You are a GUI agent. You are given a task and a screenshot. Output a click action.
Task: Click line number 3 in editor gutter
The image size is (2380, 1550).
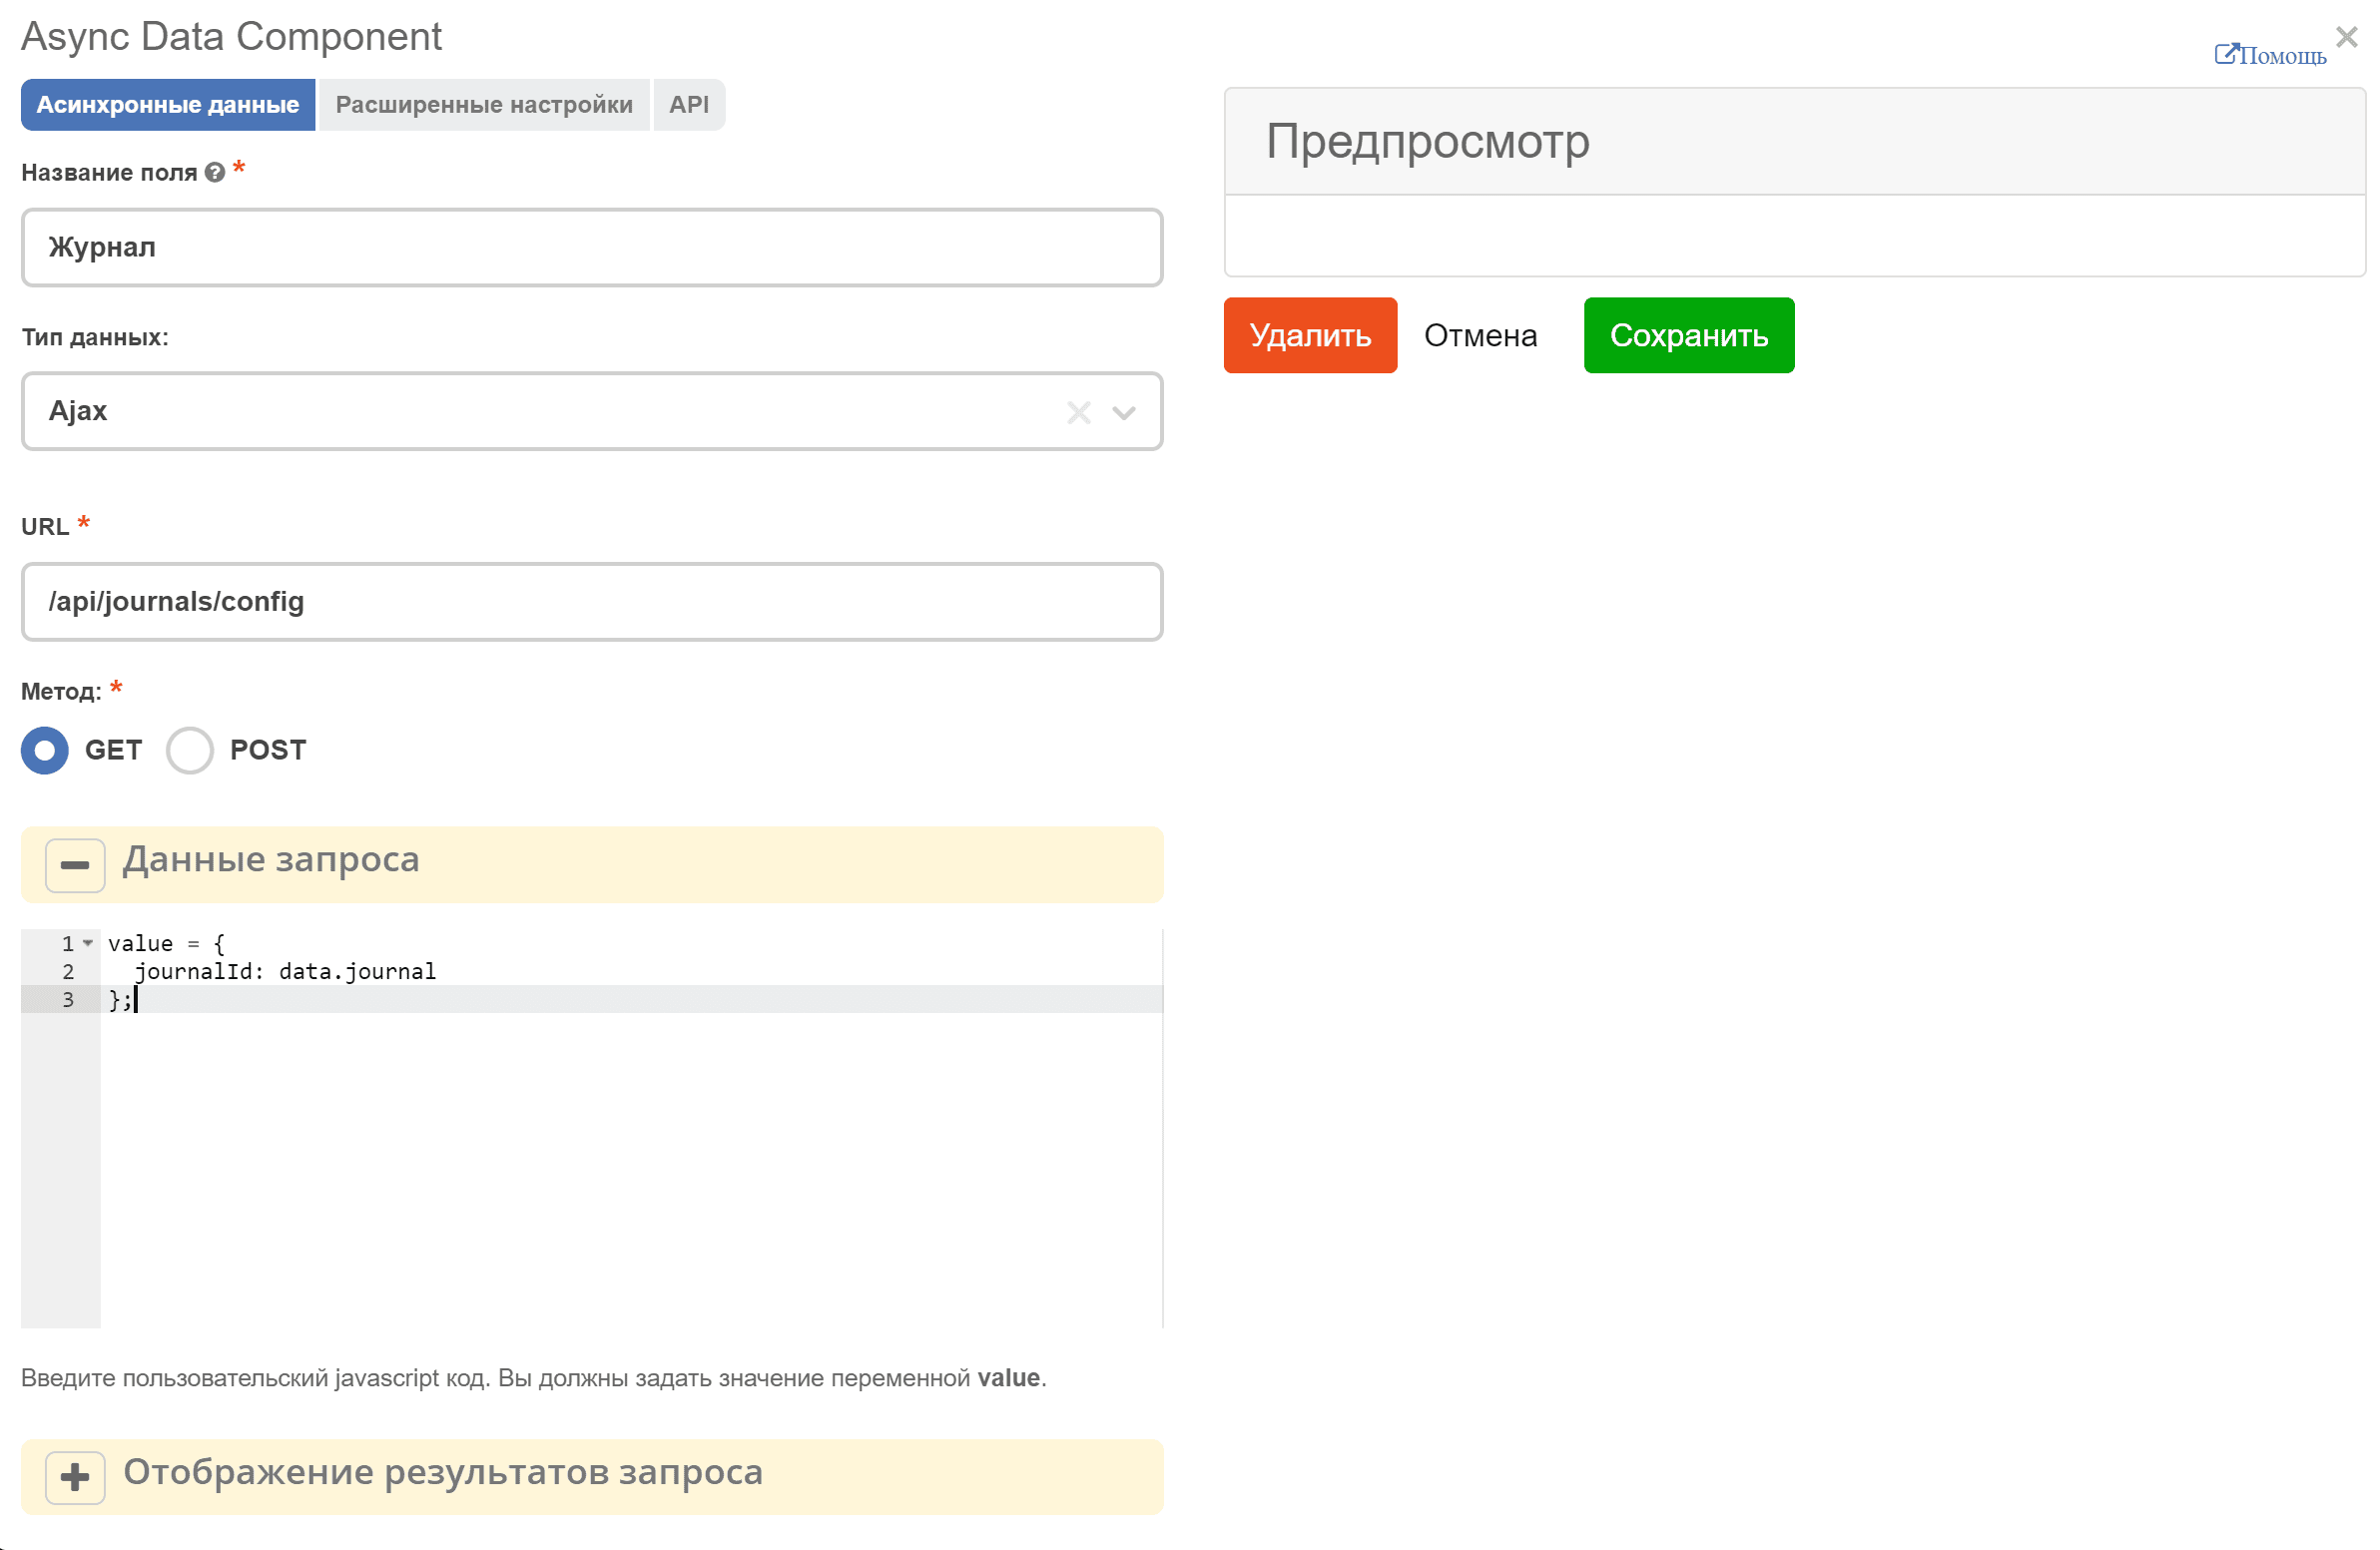[68, 999]
